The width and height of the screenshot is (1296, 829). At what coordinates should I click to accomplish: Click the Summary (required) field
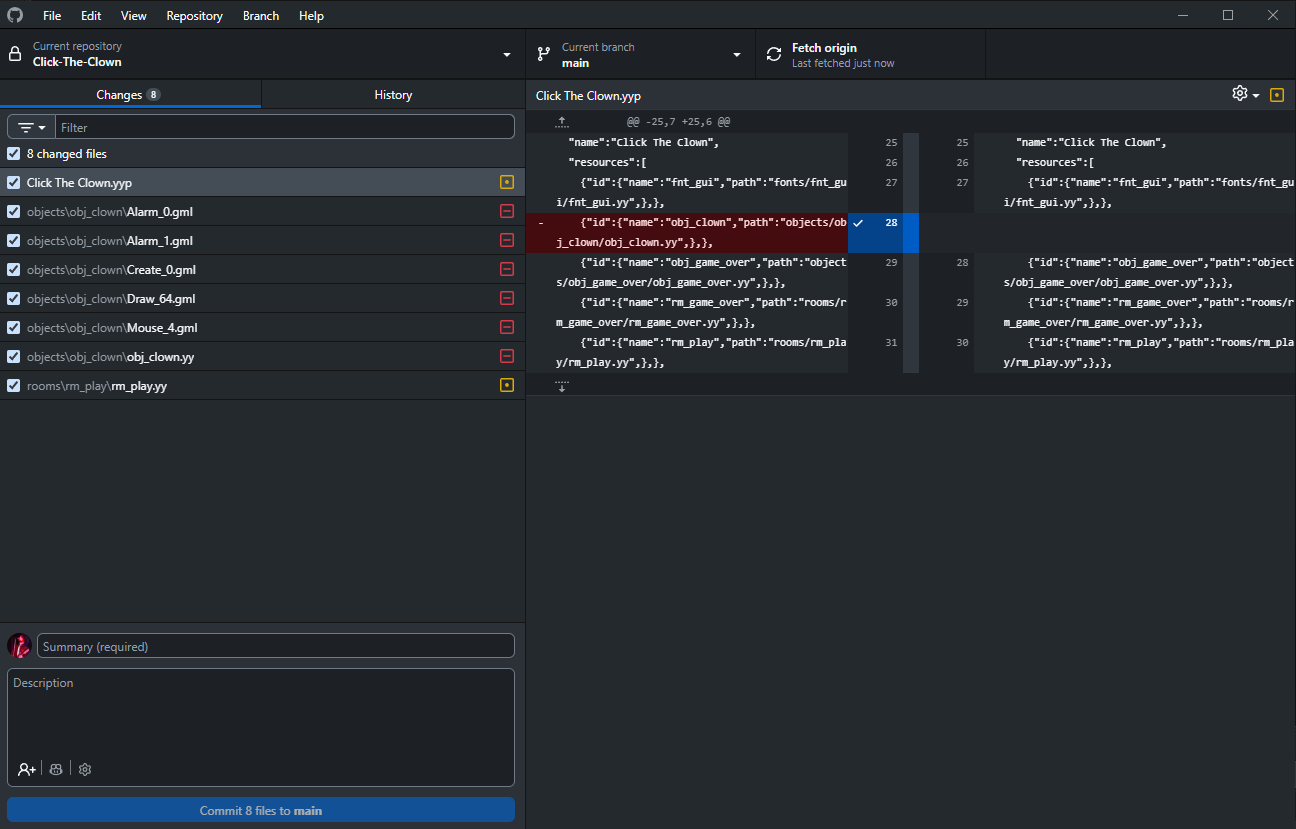pyautogui.click(x=276, y=646)
